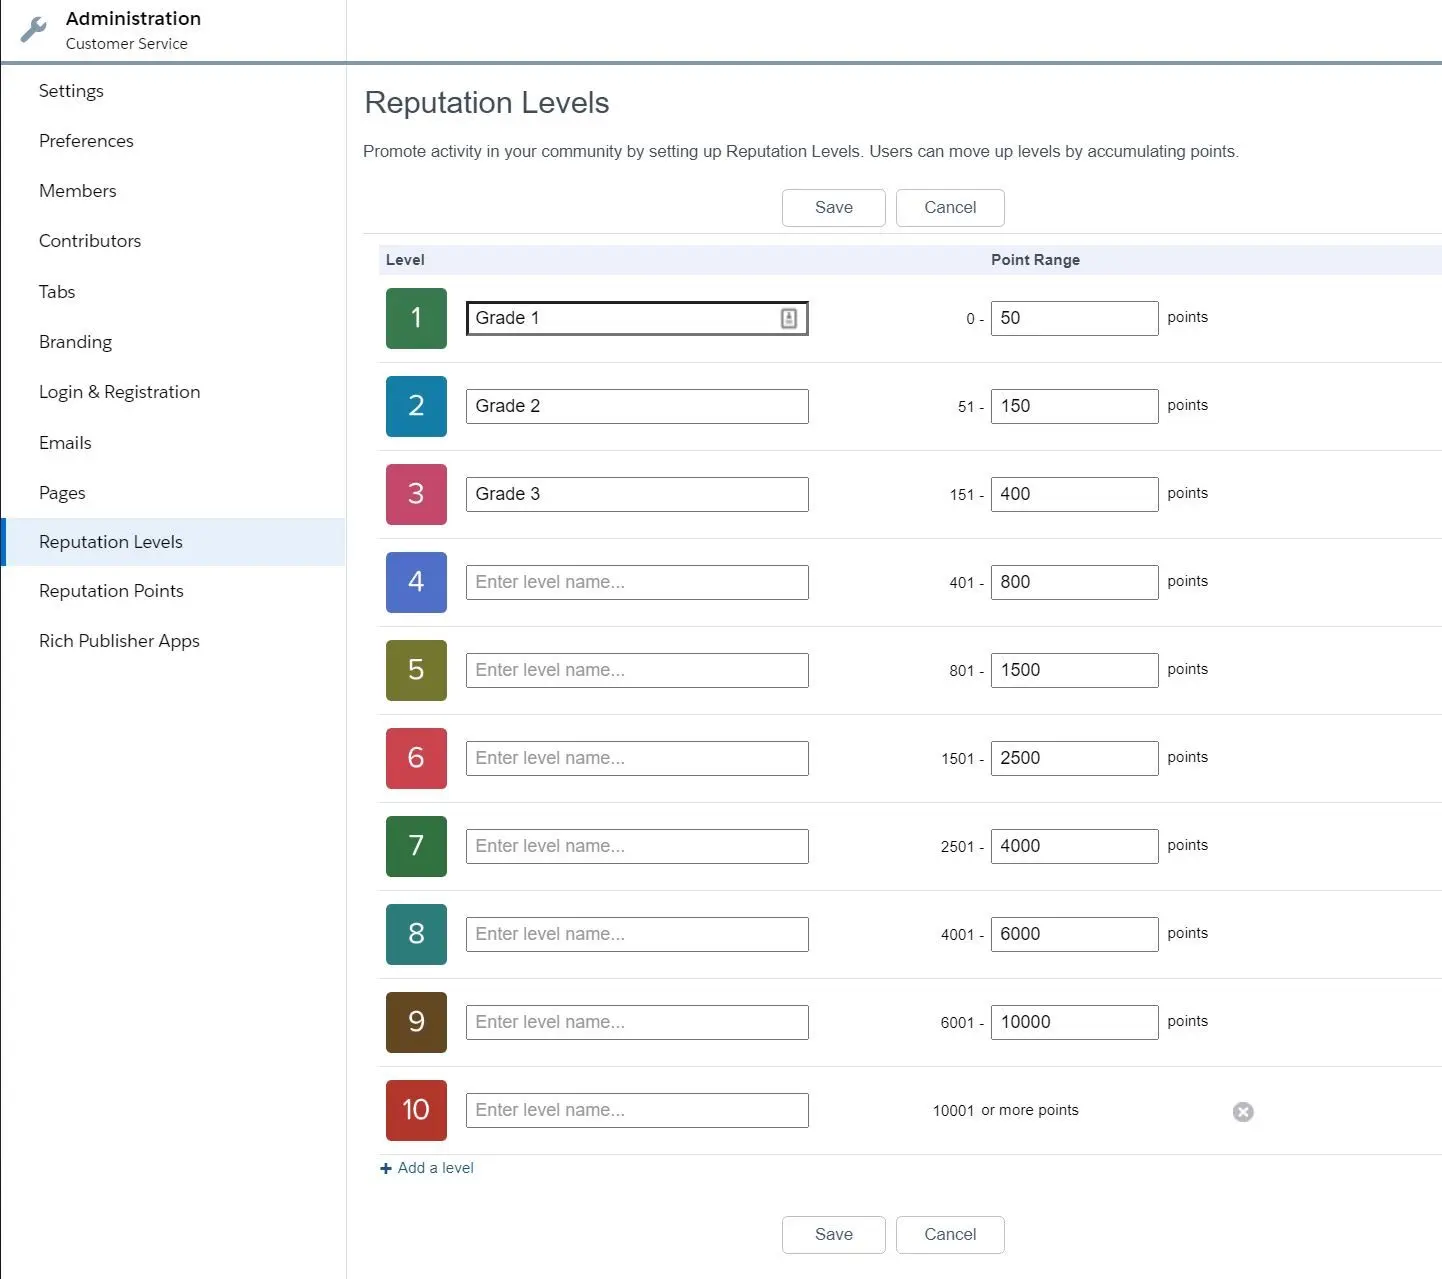1442x1279 pixels.
Task: Click the level 7 name field
Action: point(637,846)
